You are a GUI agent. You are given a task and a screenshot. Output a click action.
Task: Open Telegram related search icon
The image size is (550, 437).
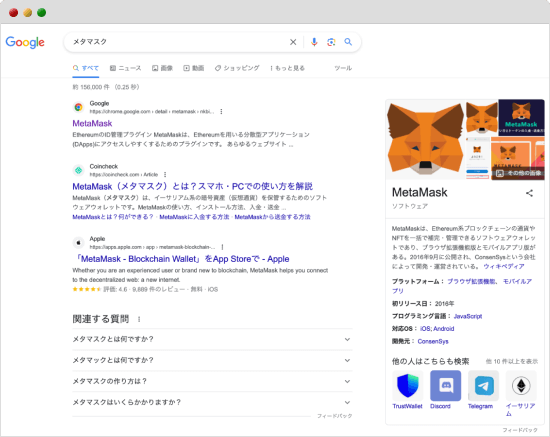coord(483,385)
